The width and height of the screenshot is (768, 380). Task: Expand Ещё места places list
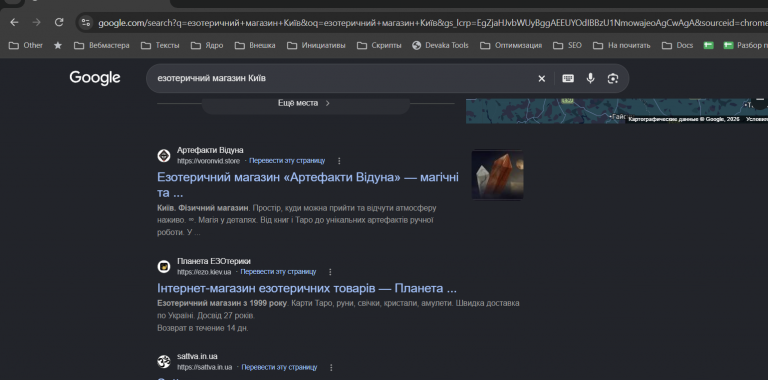pyautogui.click(x=306, y=103)
